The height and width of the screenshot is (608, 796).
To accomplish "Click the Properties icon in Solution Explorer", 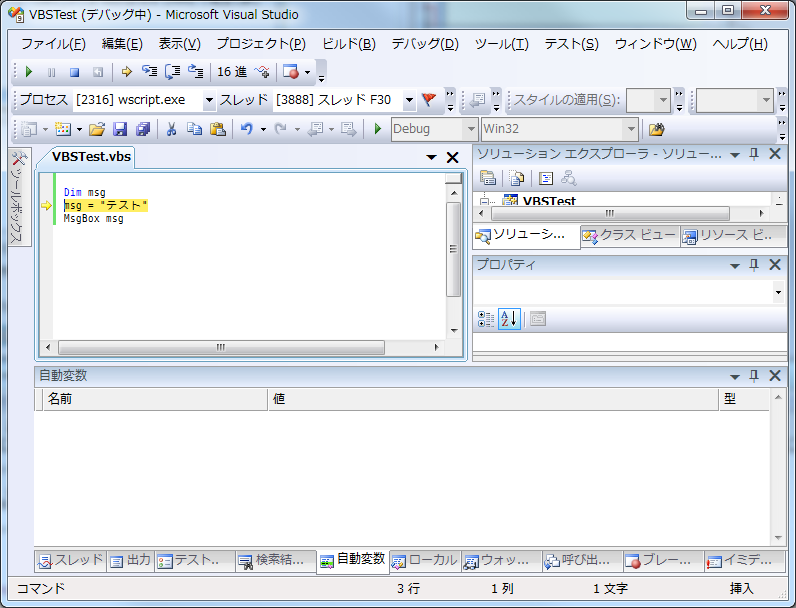I will [488, 178].
